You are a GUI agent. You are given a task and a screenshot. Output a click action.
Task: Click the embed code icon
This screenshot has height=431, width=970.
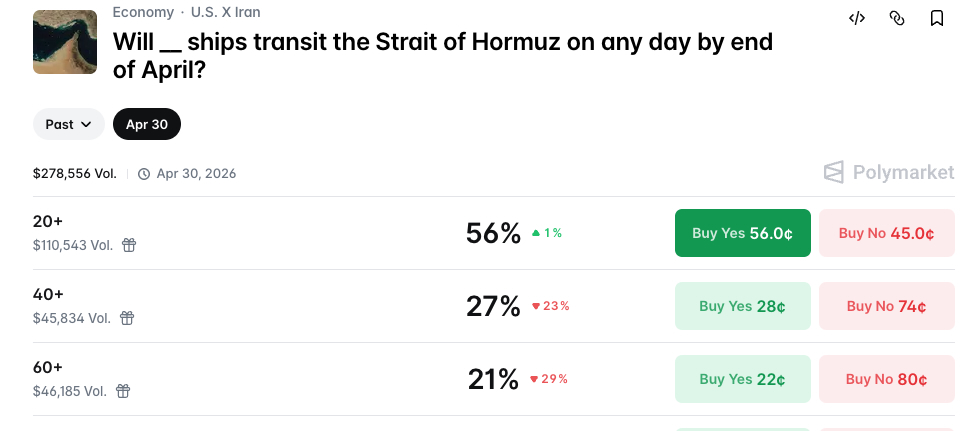click(856, 18)
